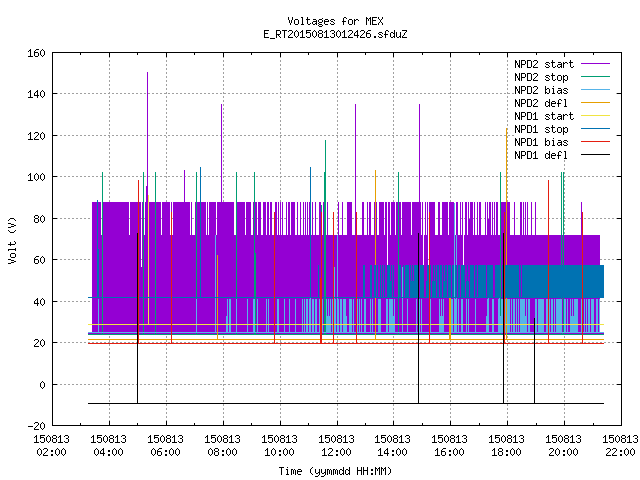640x480 pixels.
Task: Click the 'NPD1 stop' legend label
Action: pyautogui.click(x=541, y=129)
